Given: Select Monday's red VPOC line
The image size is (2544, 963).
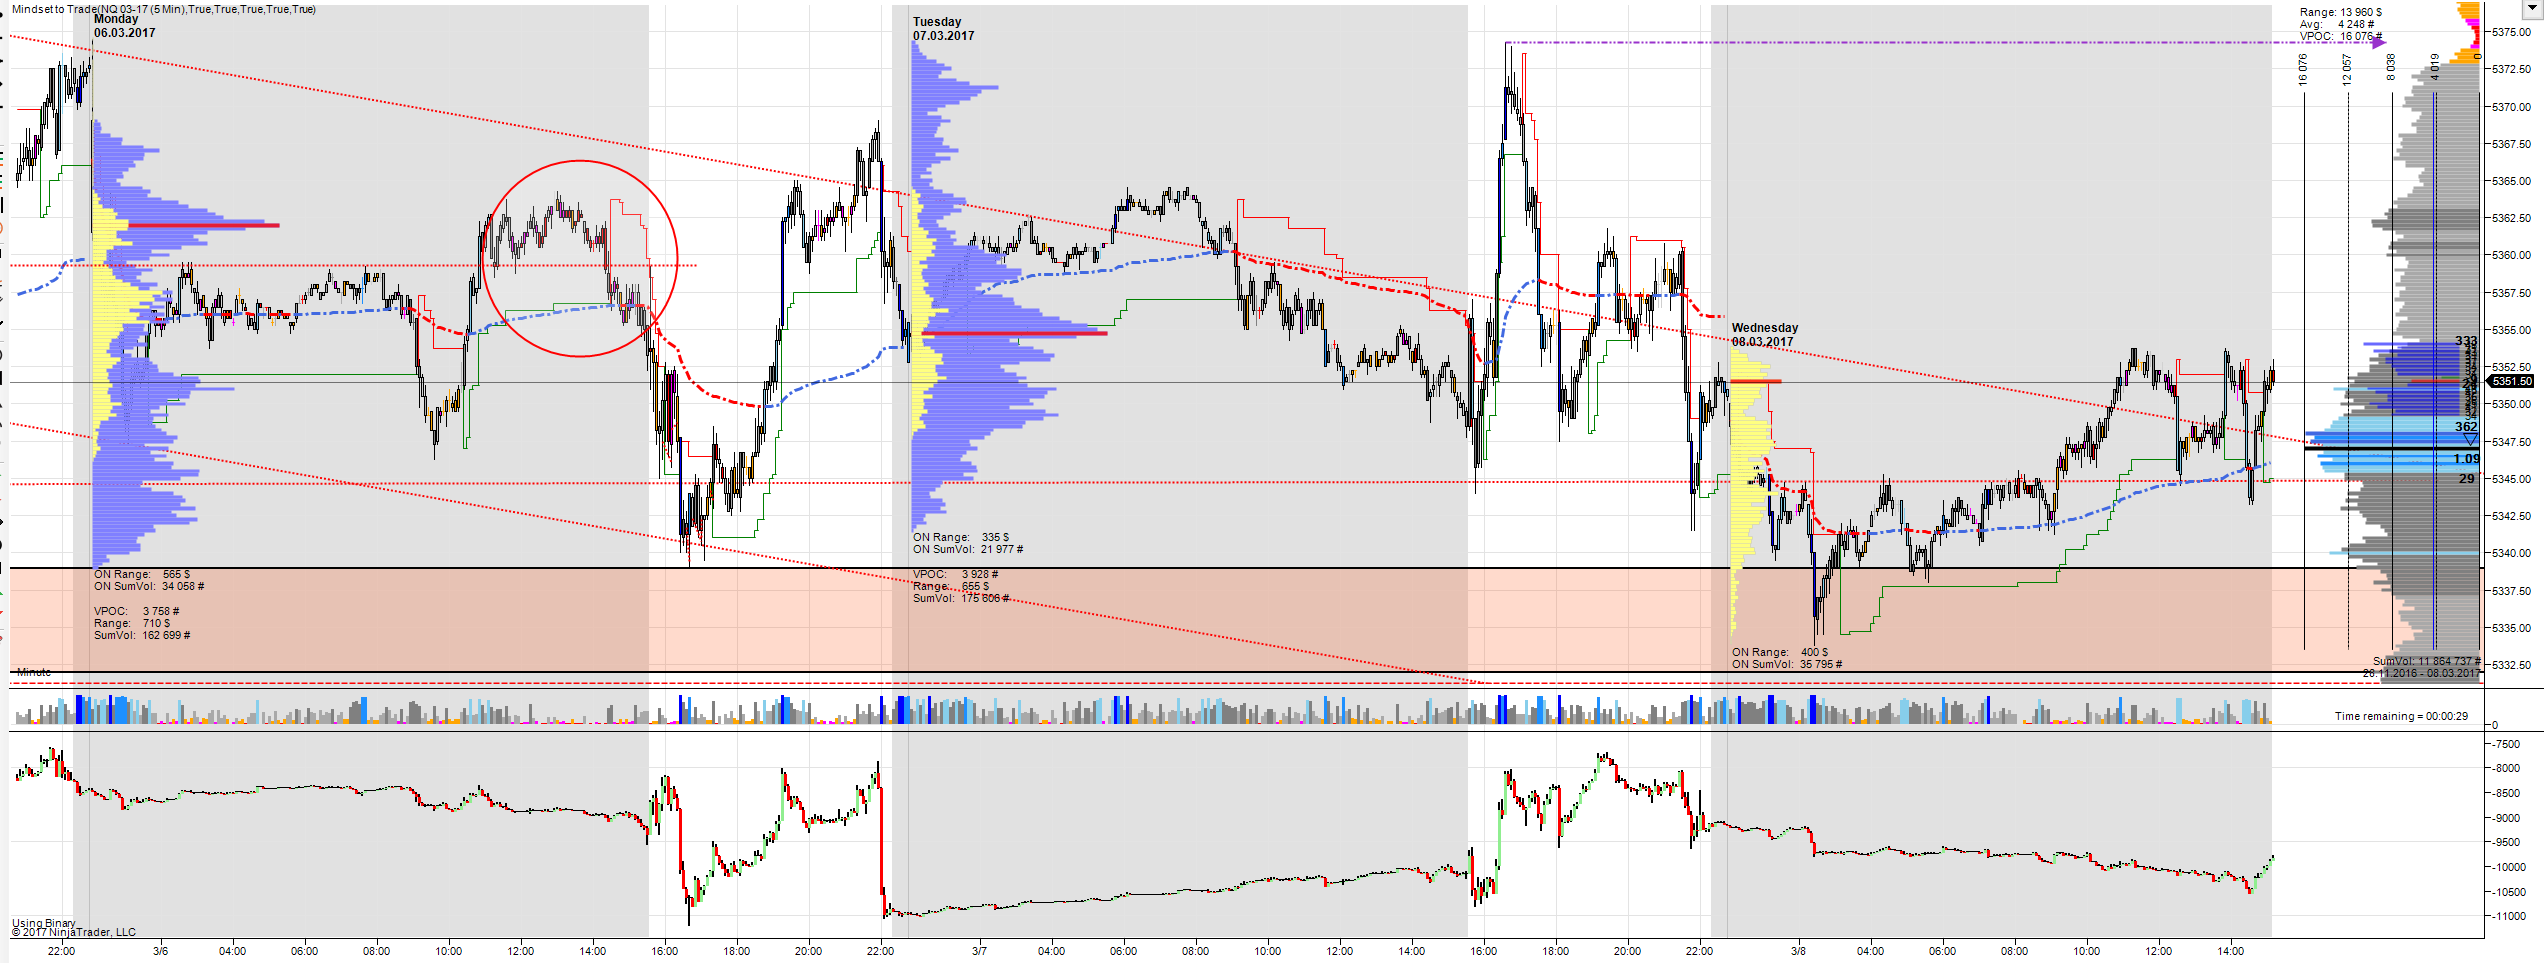Looking at the screenshot, I should [204, 225].
